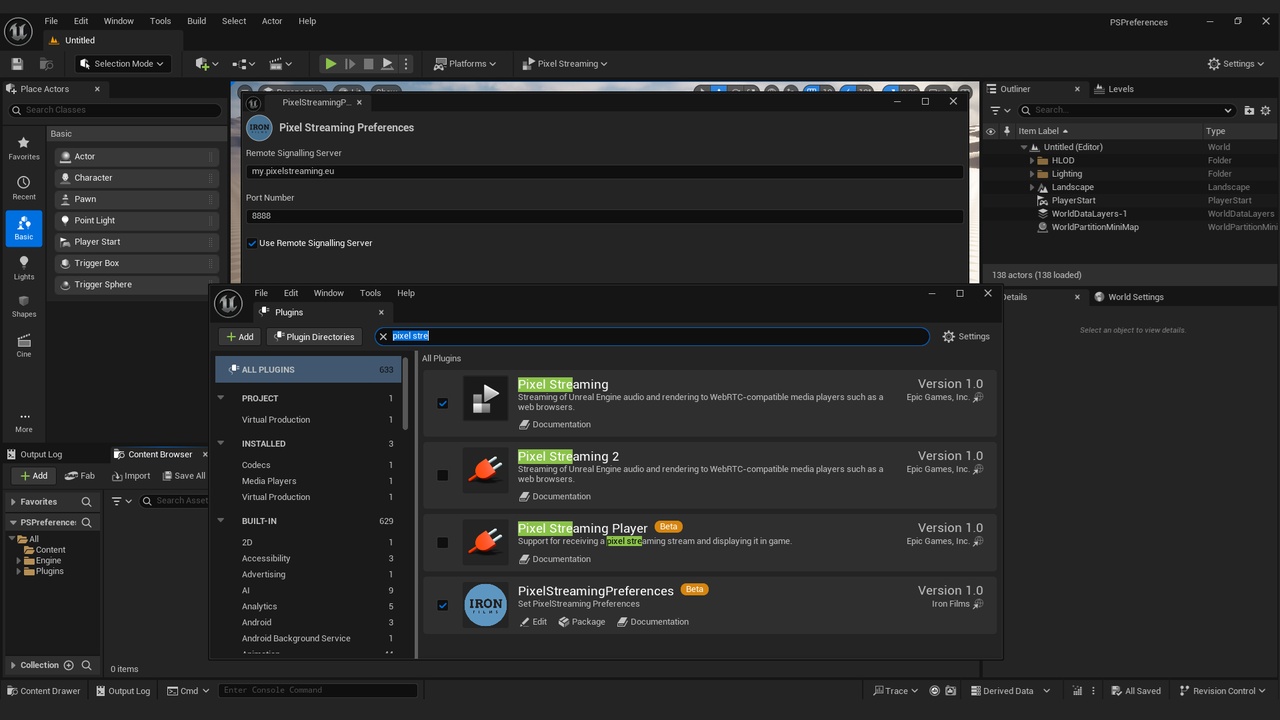Open the Window menu in Plugins window
The image size is (1280, 720).
point(328,293)
